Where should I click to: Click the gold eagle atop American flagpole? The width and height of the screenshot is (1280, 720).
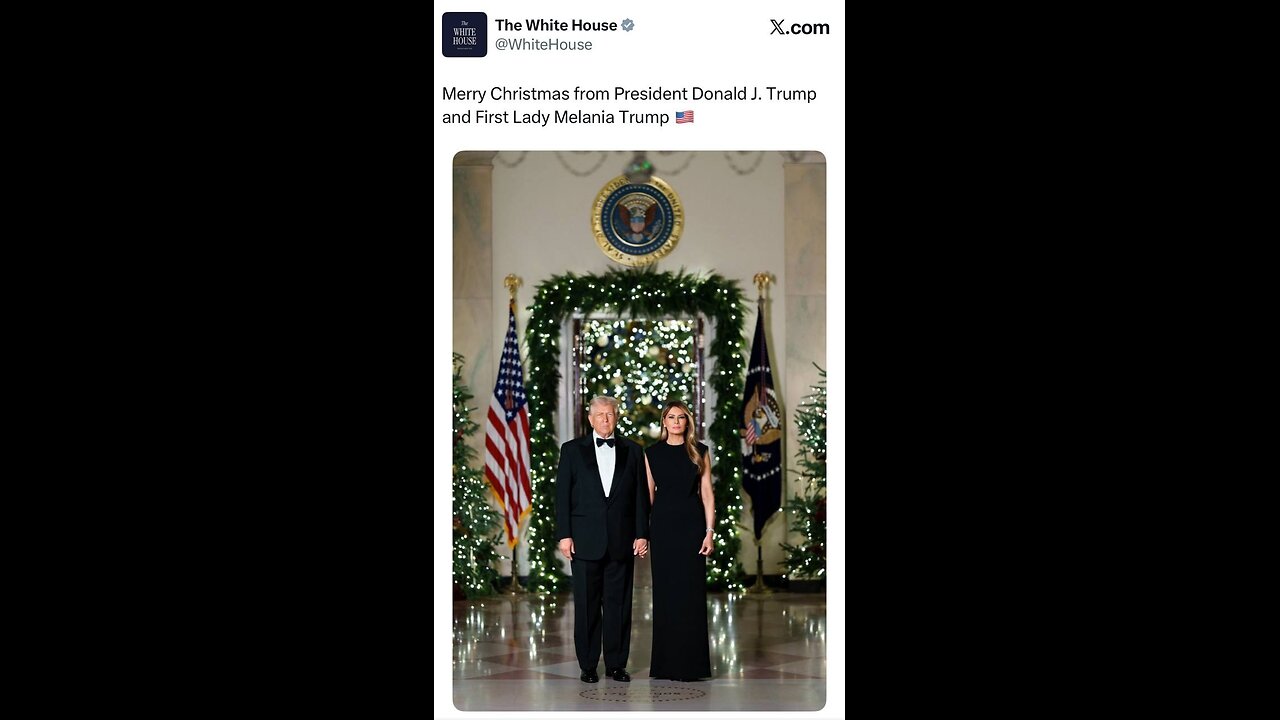[x=513, y=287]
